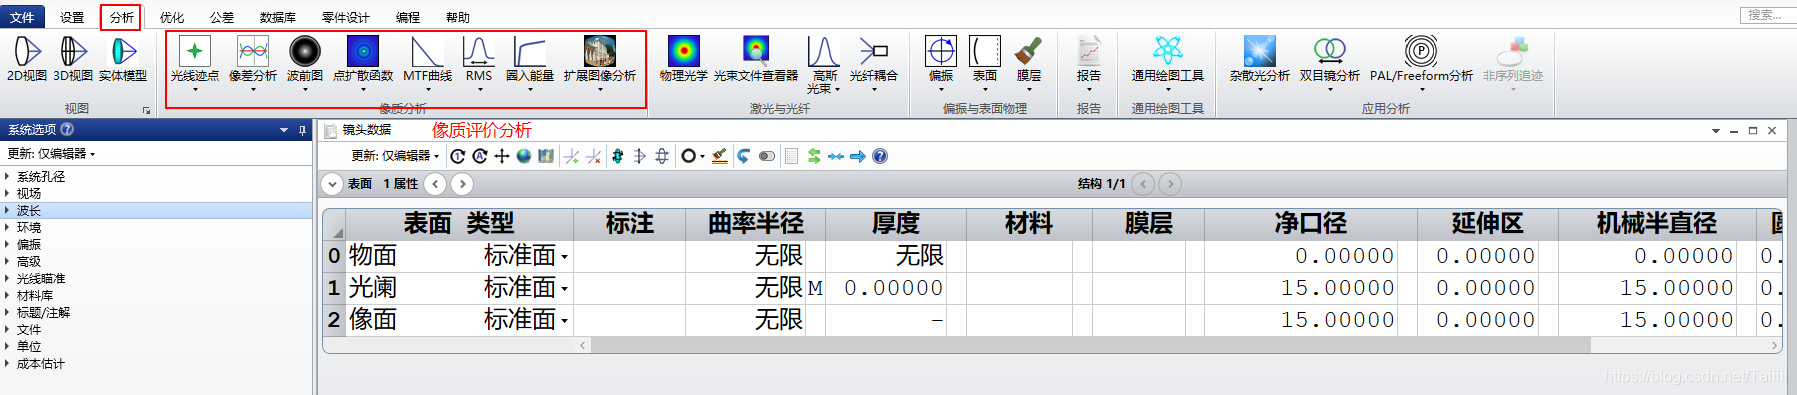Click the lens editor help question-mark icon
This screenshot has width=1797, height=395.
[x=880, y=156]
